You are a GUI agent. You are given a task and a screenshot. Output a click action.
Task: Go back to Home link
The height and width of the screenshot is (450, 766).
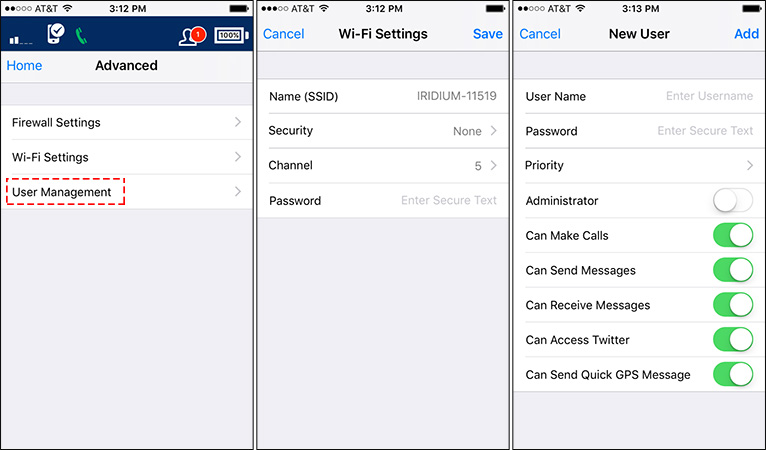coord(24,65)
